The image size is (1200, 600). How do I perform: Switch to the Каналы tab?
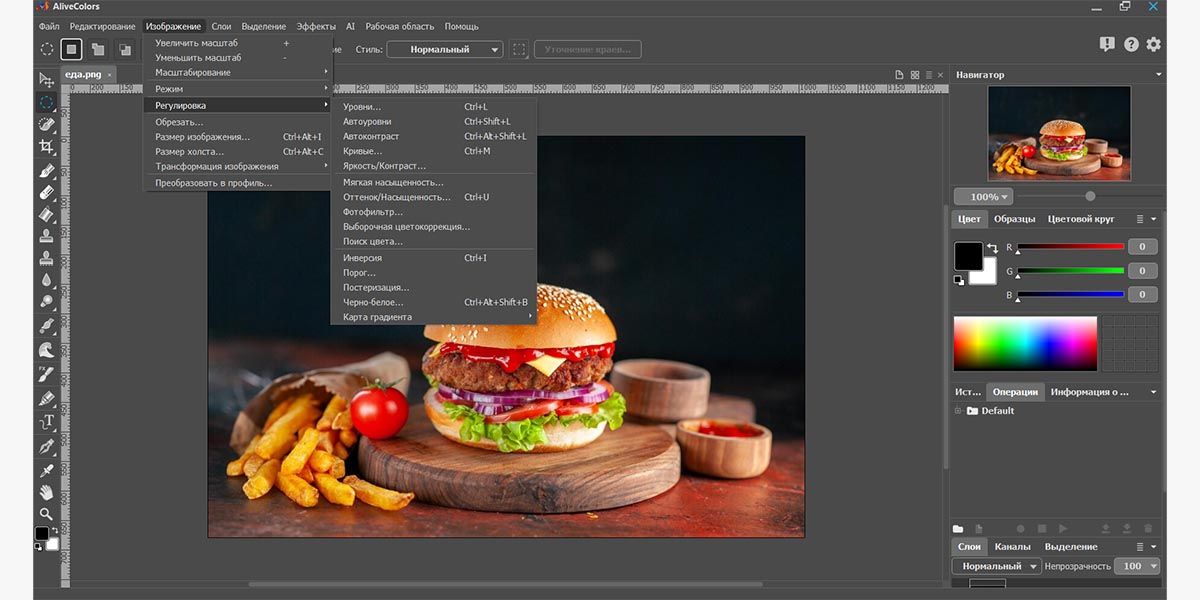click(x=1012, y=547)
